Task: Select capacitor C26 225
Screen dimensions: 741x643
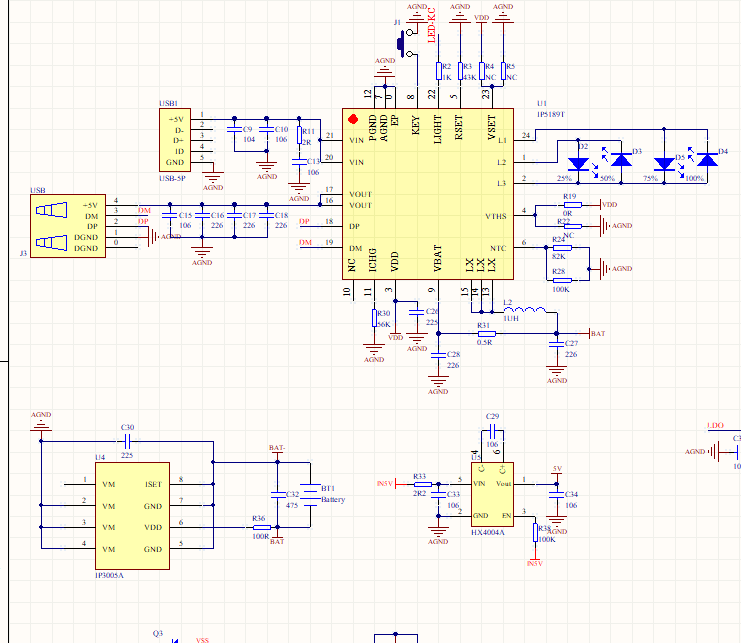Action: click(x=416, y=312)
